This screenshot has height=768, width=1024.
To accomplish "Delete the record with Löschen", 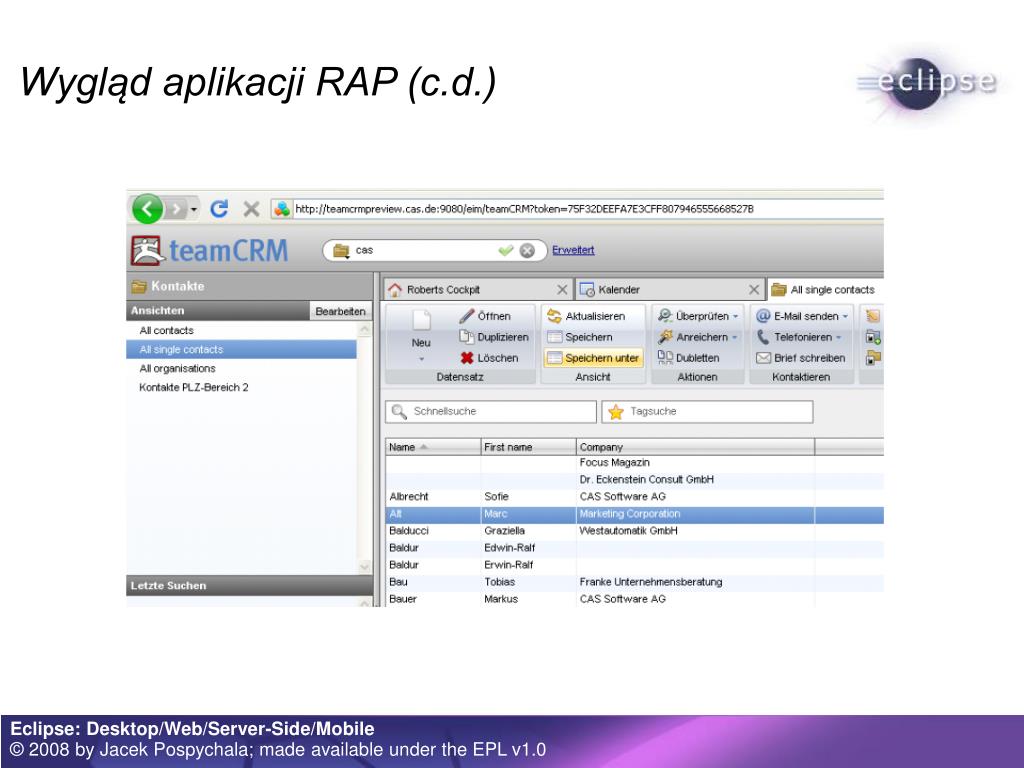I will [x=489, y=358].
